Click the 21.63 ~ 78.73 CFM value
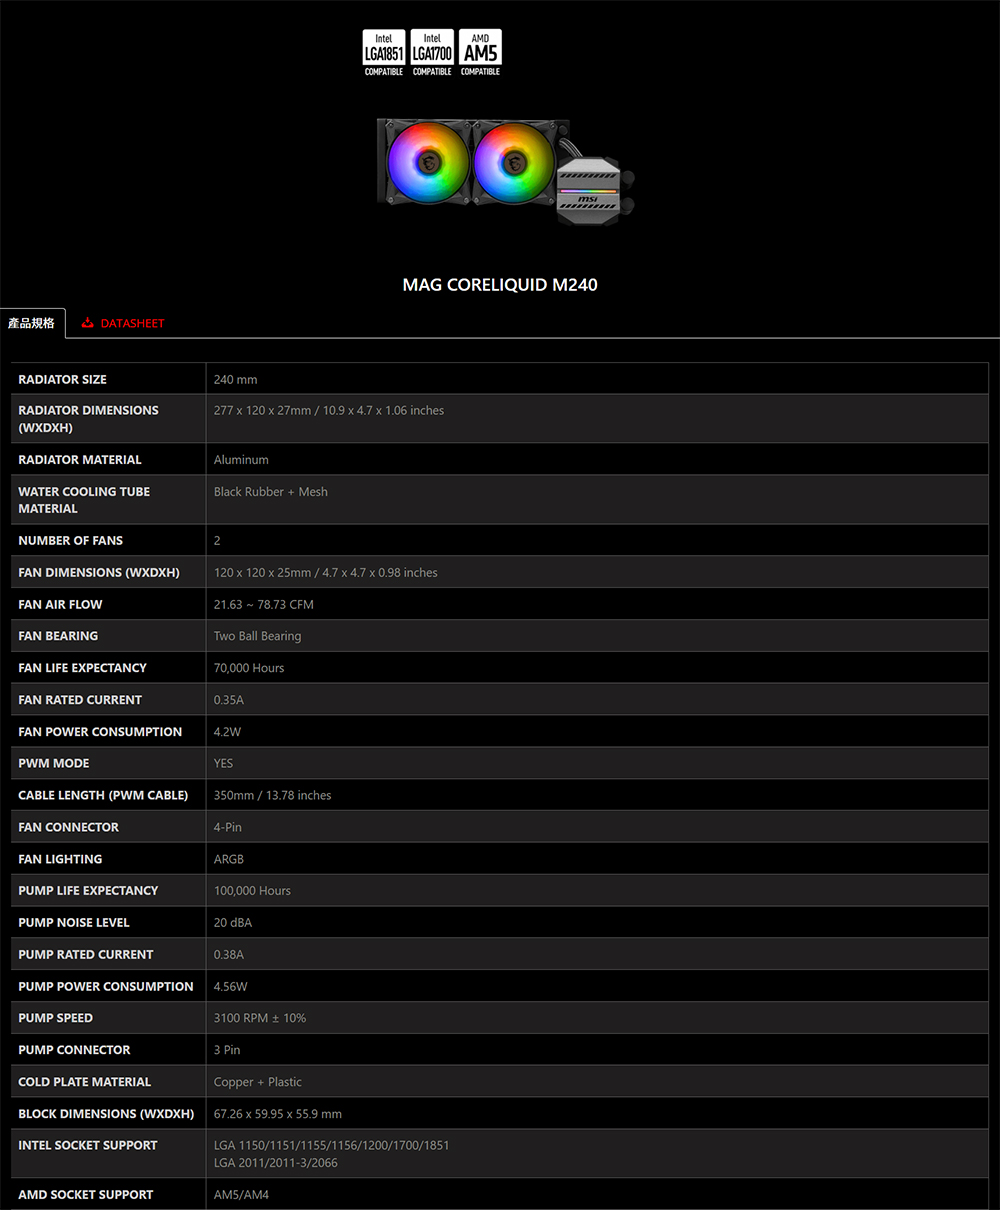 click(x=264, y=604)
